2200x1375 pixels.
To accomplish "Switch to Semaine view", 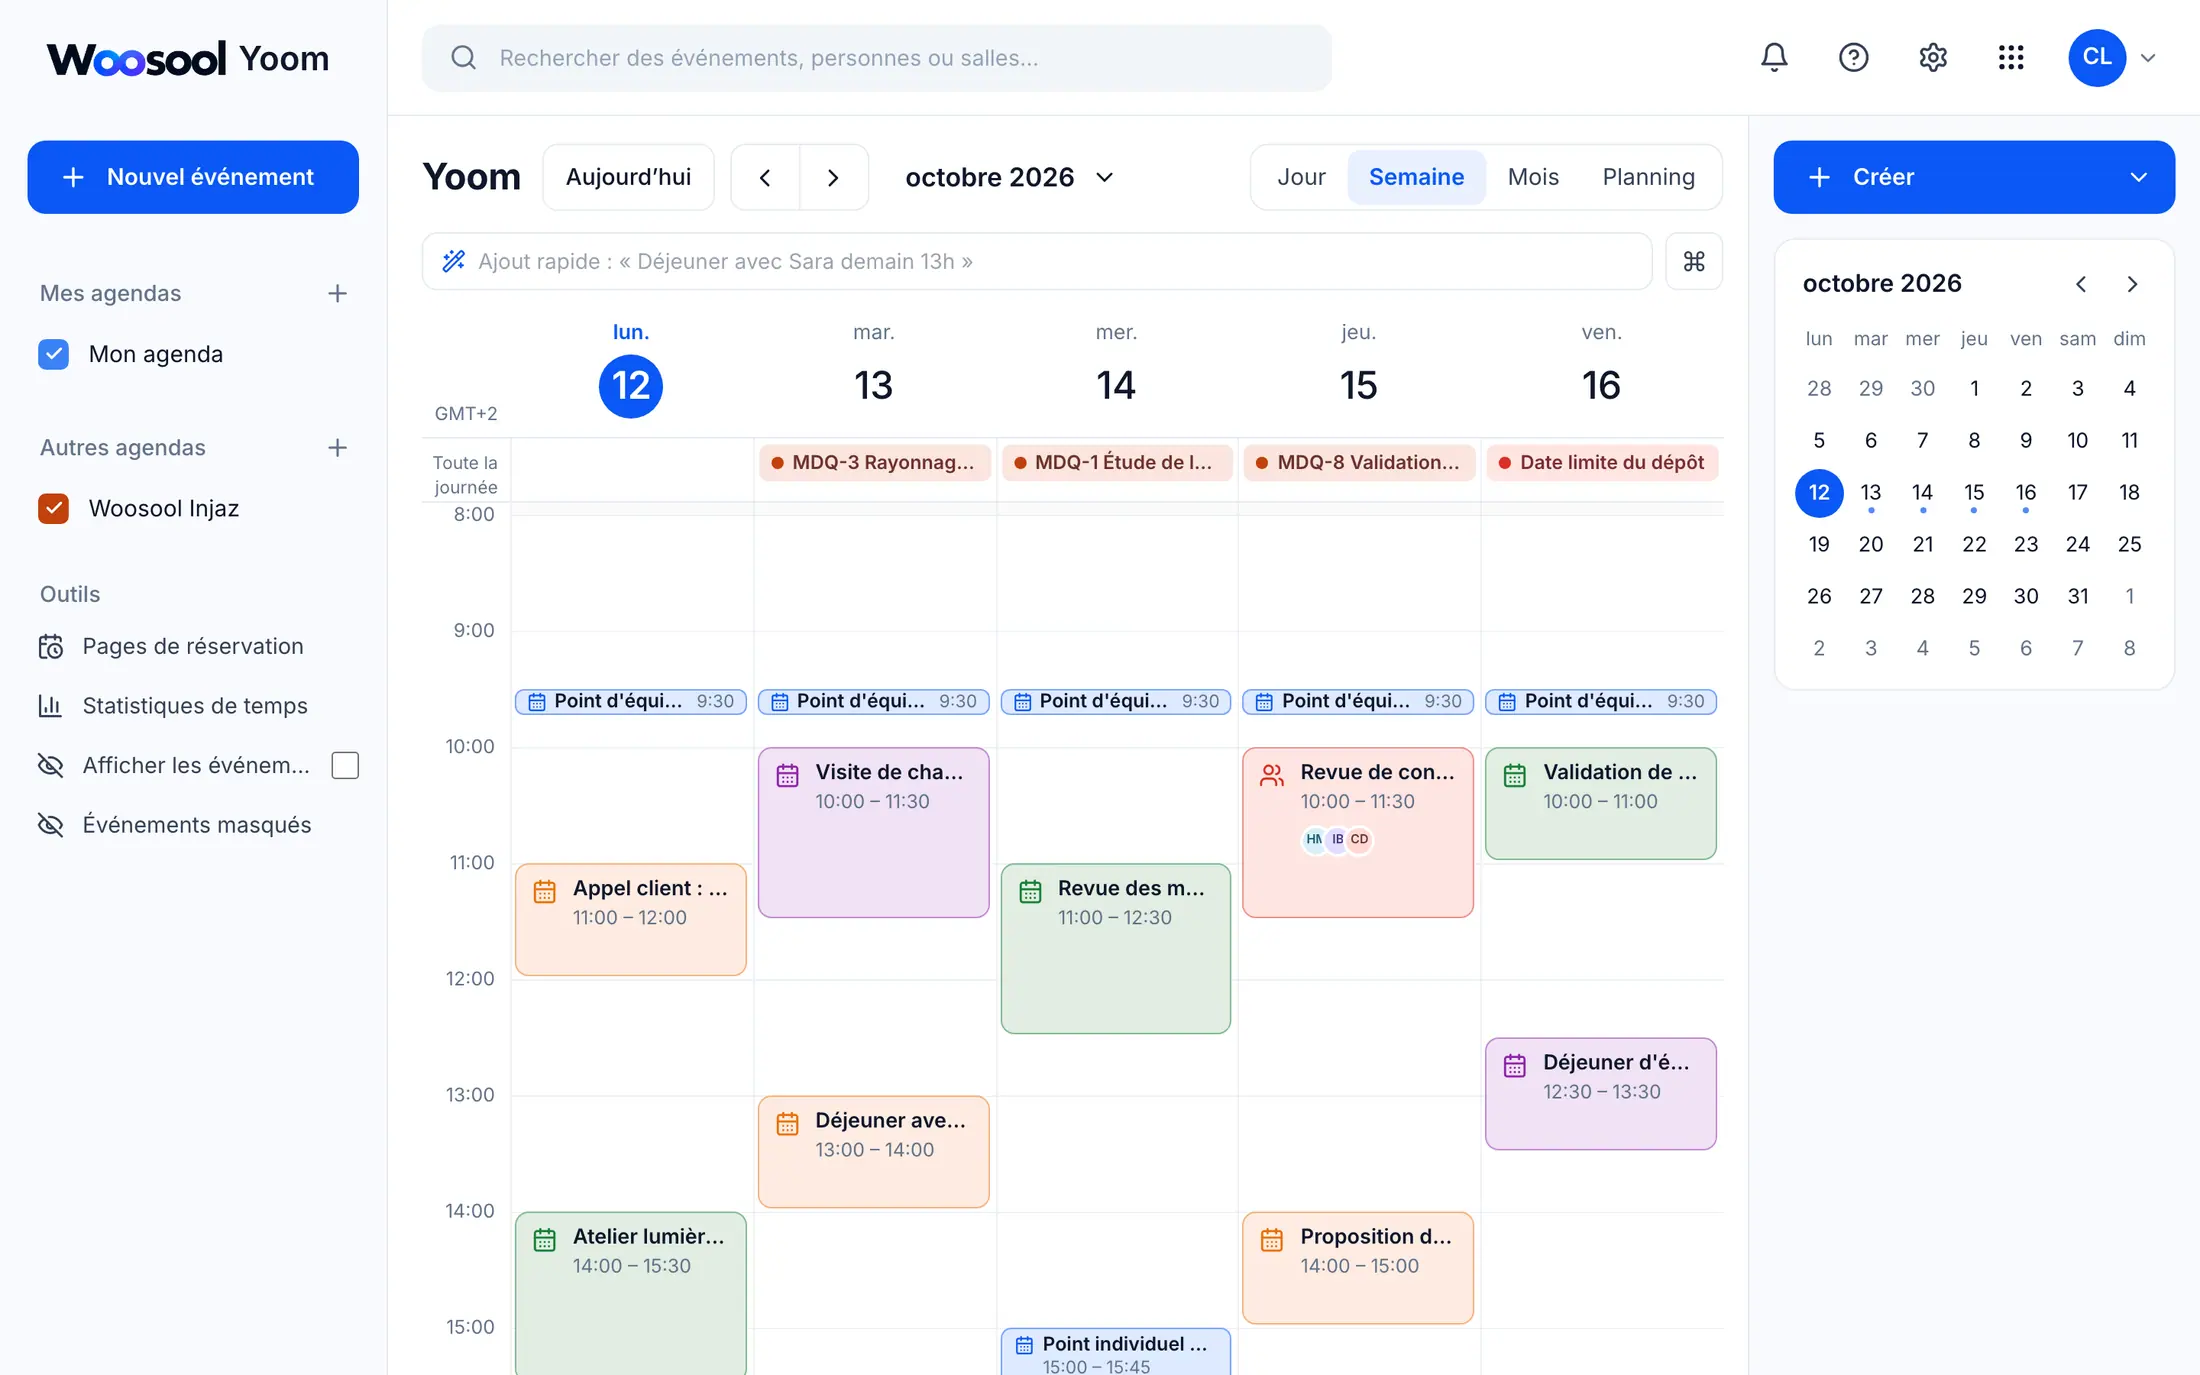I will tap(1416, 177).
